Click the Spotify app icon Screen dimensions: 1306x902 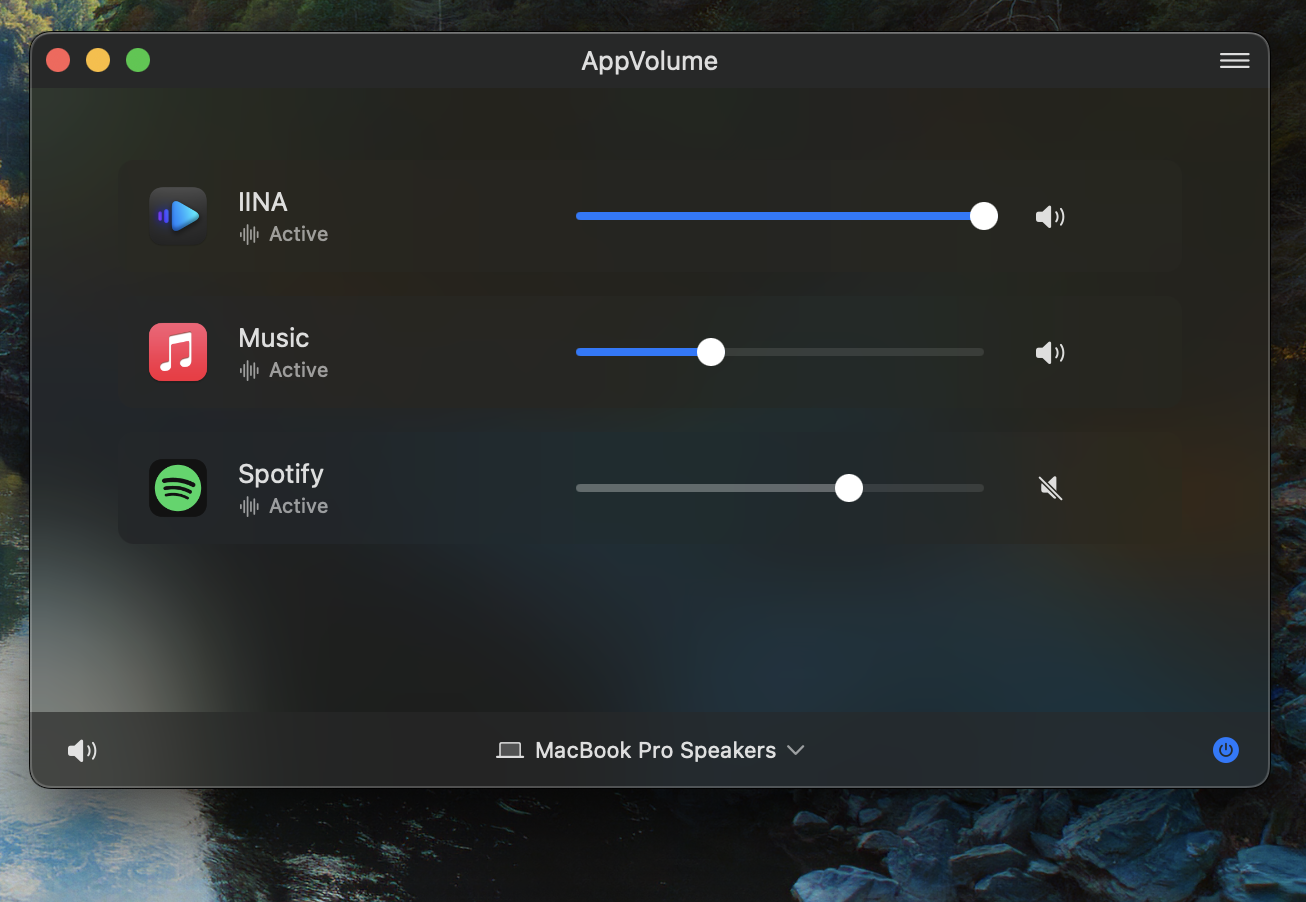click(x=178, y=488)
